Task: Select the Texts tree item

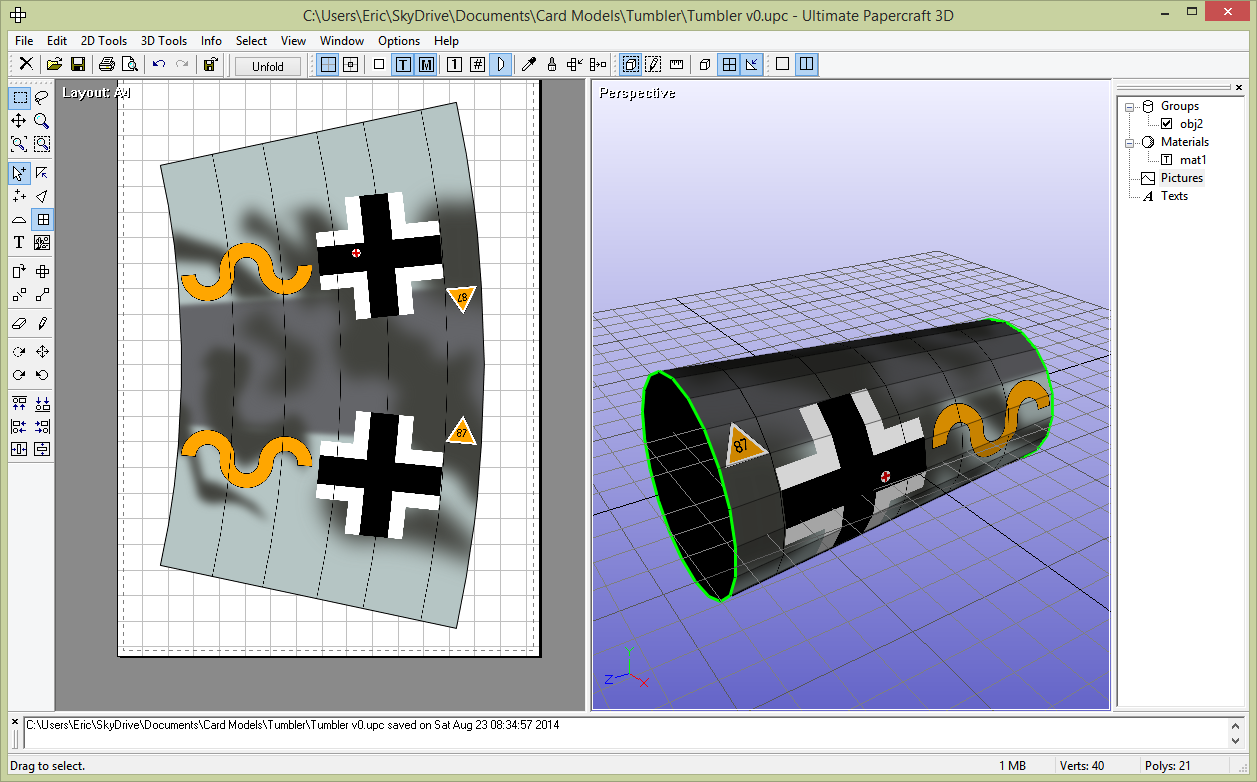Action: pyautogui.click(x=1174, y=196)
